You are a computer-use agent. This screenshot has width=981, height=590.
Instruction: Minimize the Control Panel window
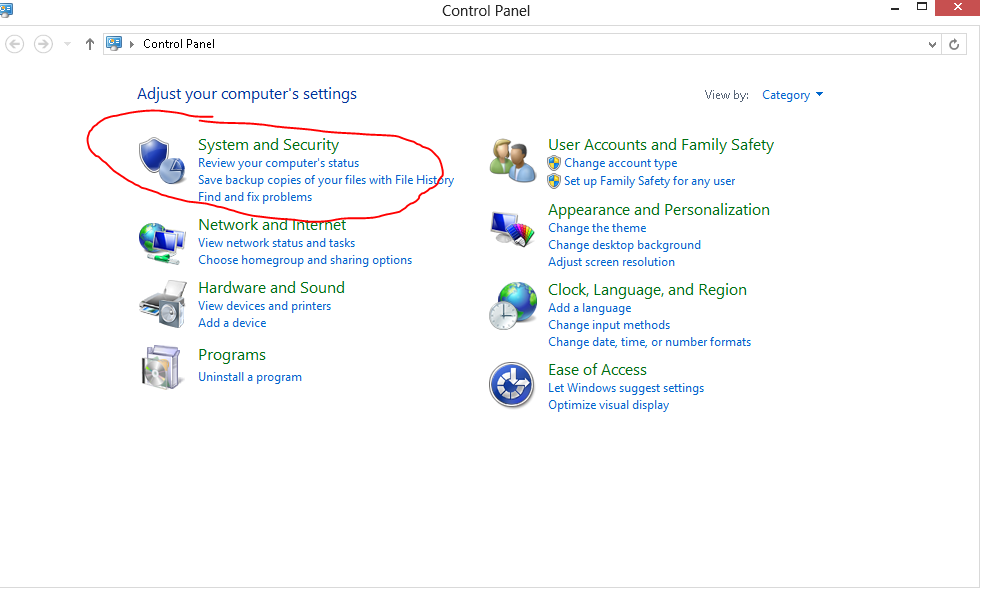(895, 8)
